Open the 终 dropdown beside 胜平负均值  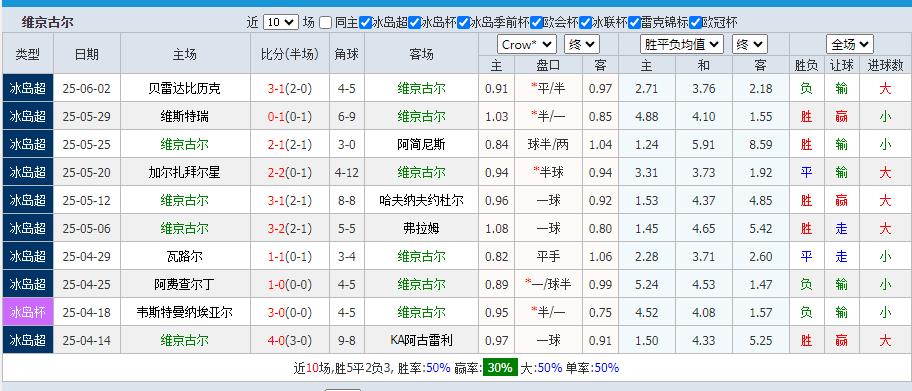click(750, 45)
